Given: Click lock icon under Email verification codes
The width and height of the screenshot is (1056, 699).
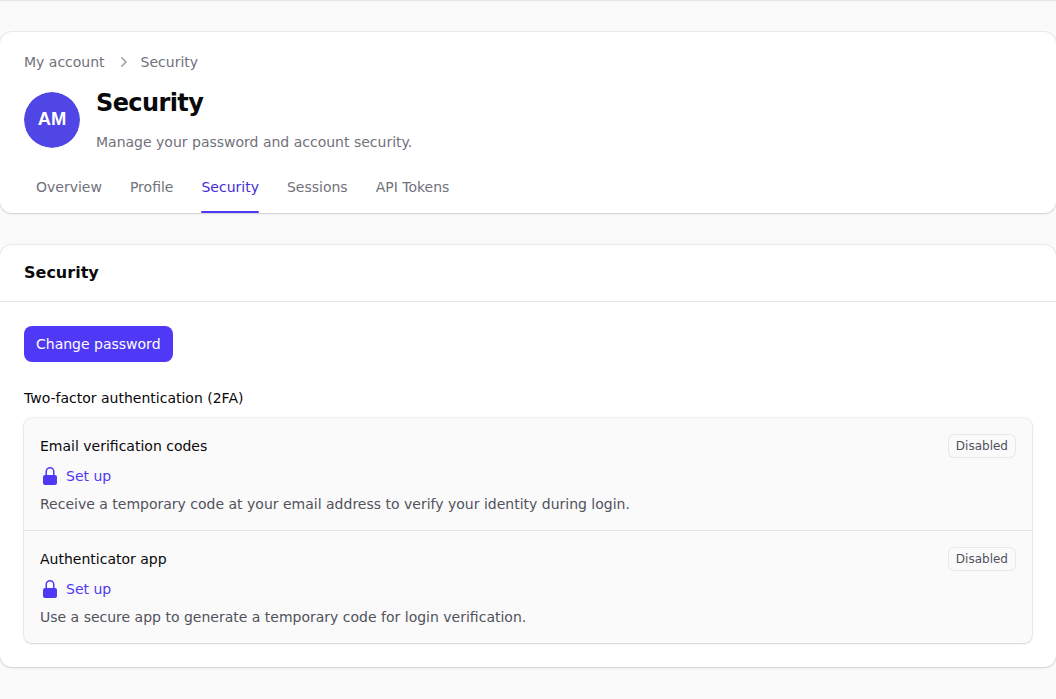Looking at the screenshot, I should pyautogui.click(x=50, y=476).
